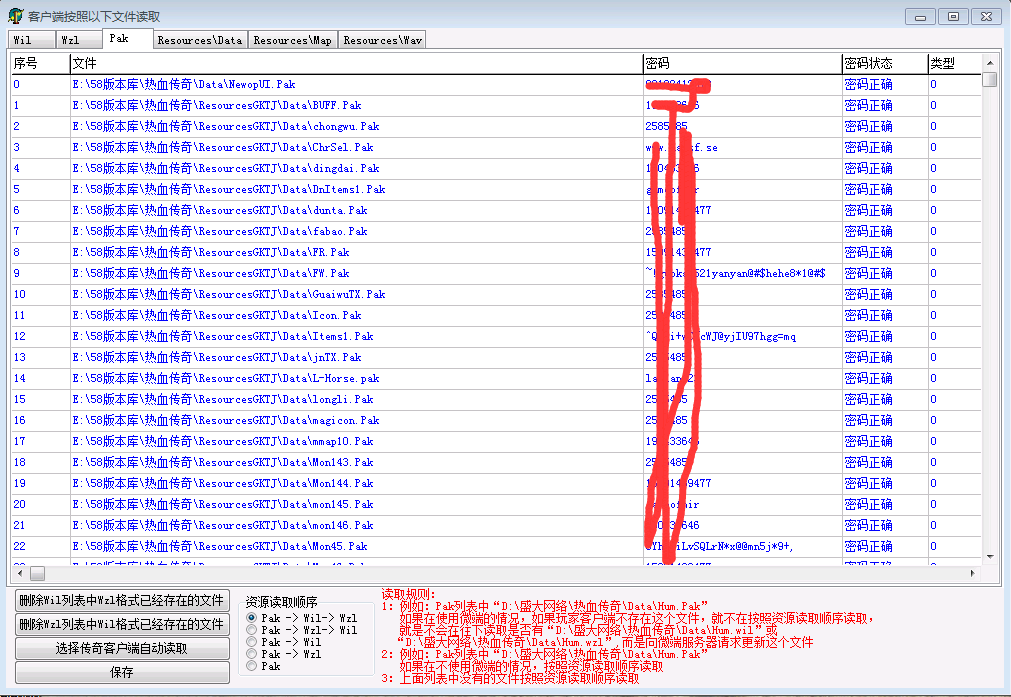Click 密码正确 status in row 0
This screenshot has height=697, width=1011.
pyautogui.click(x=869, y=84)
